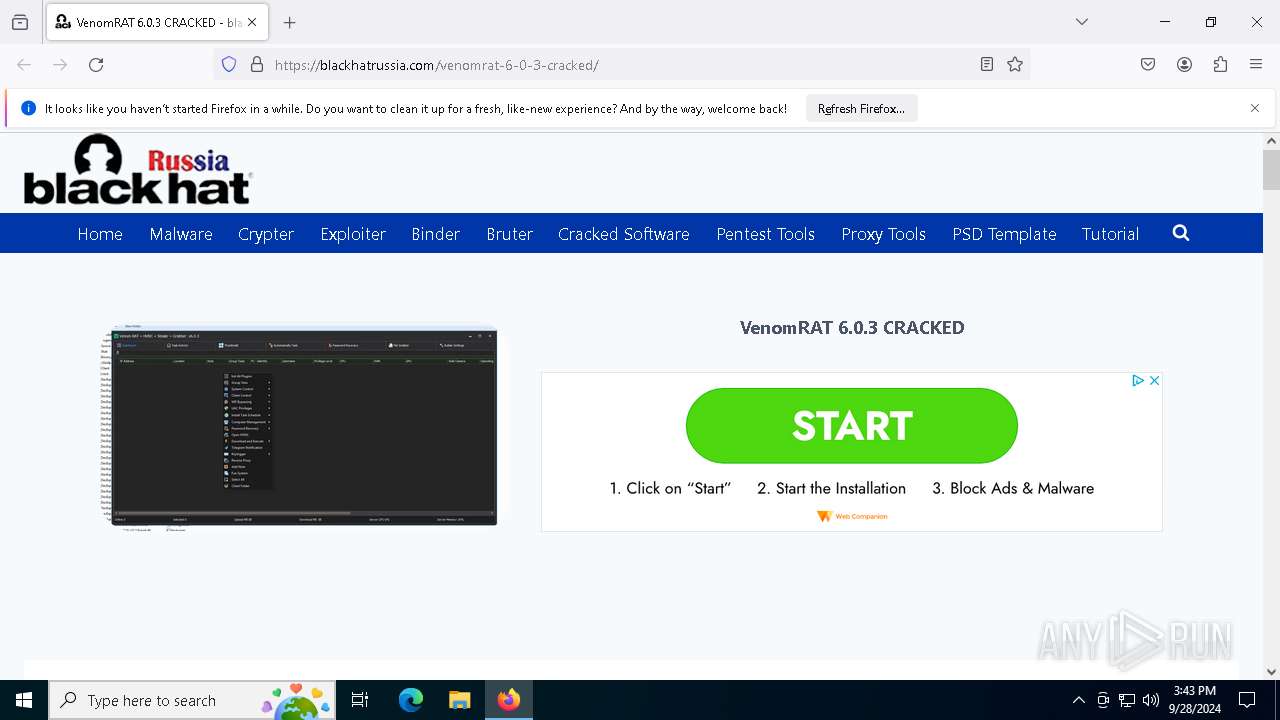Dismiss the Firefox refresh notification bar
Screen dimensions: 1280x720
click(1255, 108)
